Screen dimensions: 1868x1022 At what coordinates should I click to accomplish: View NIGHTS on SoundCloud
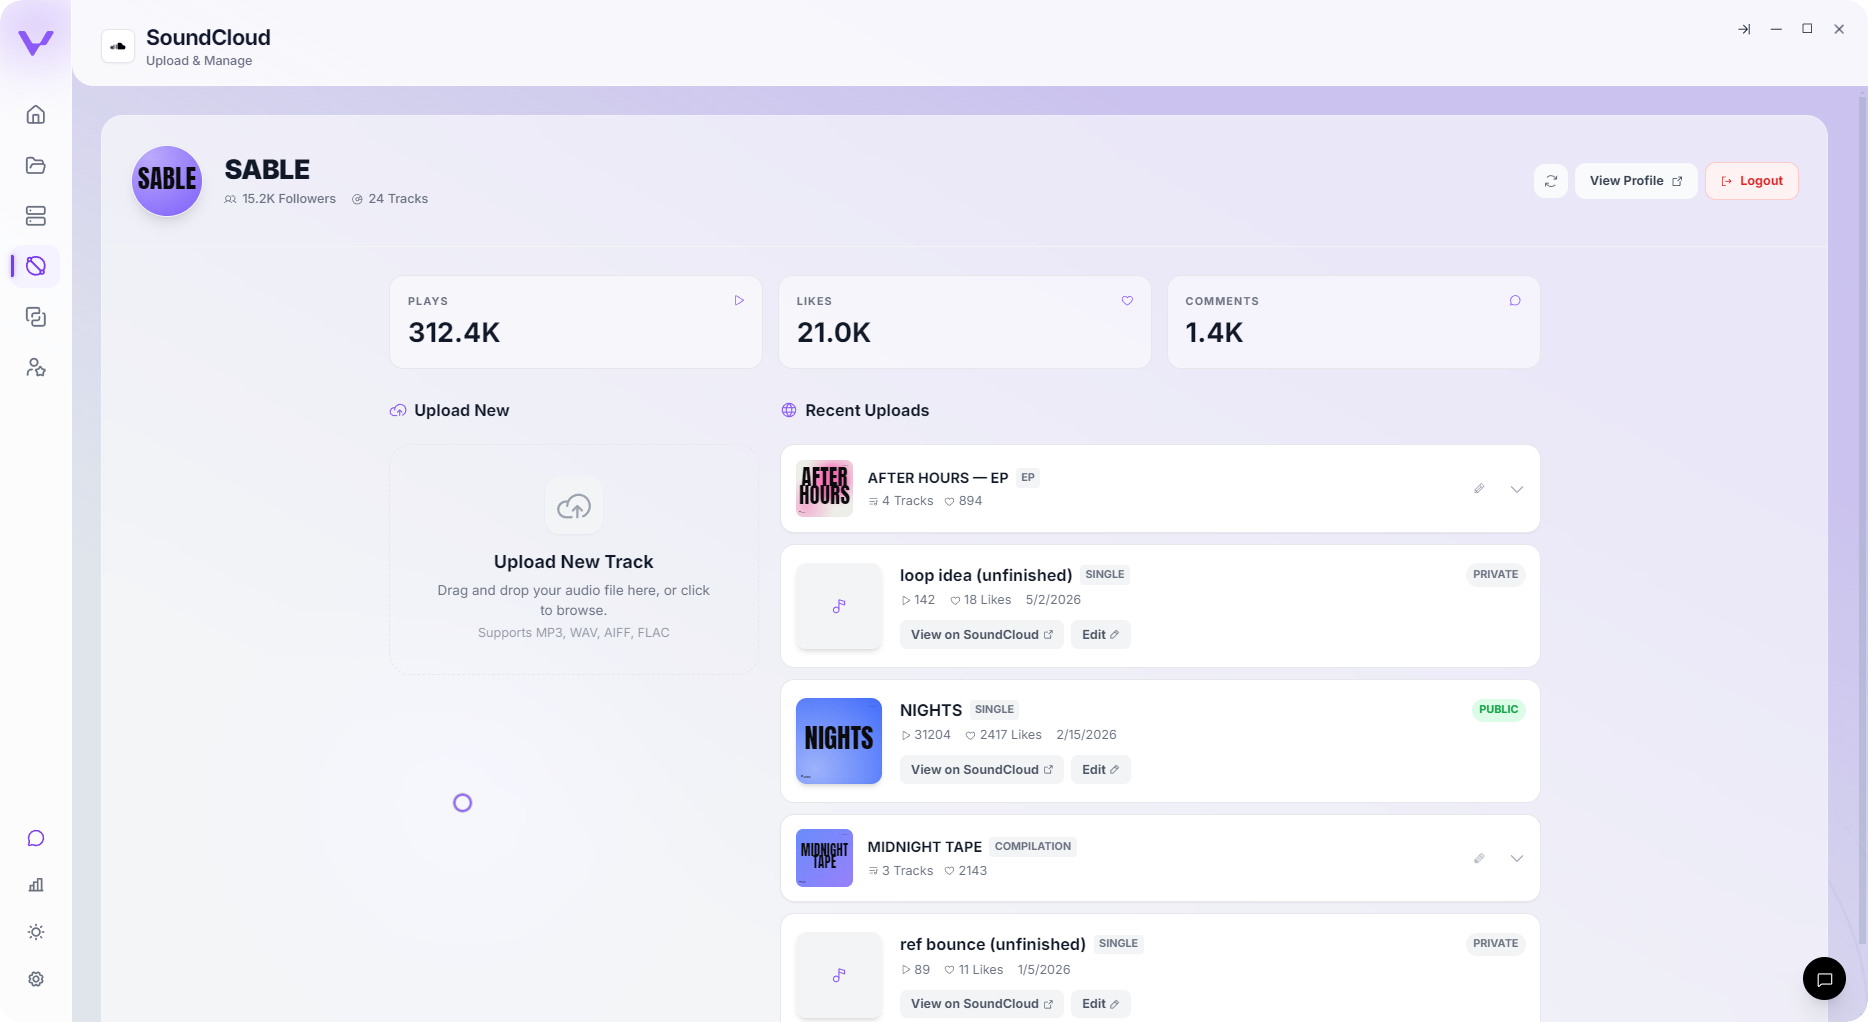point(981,770)
